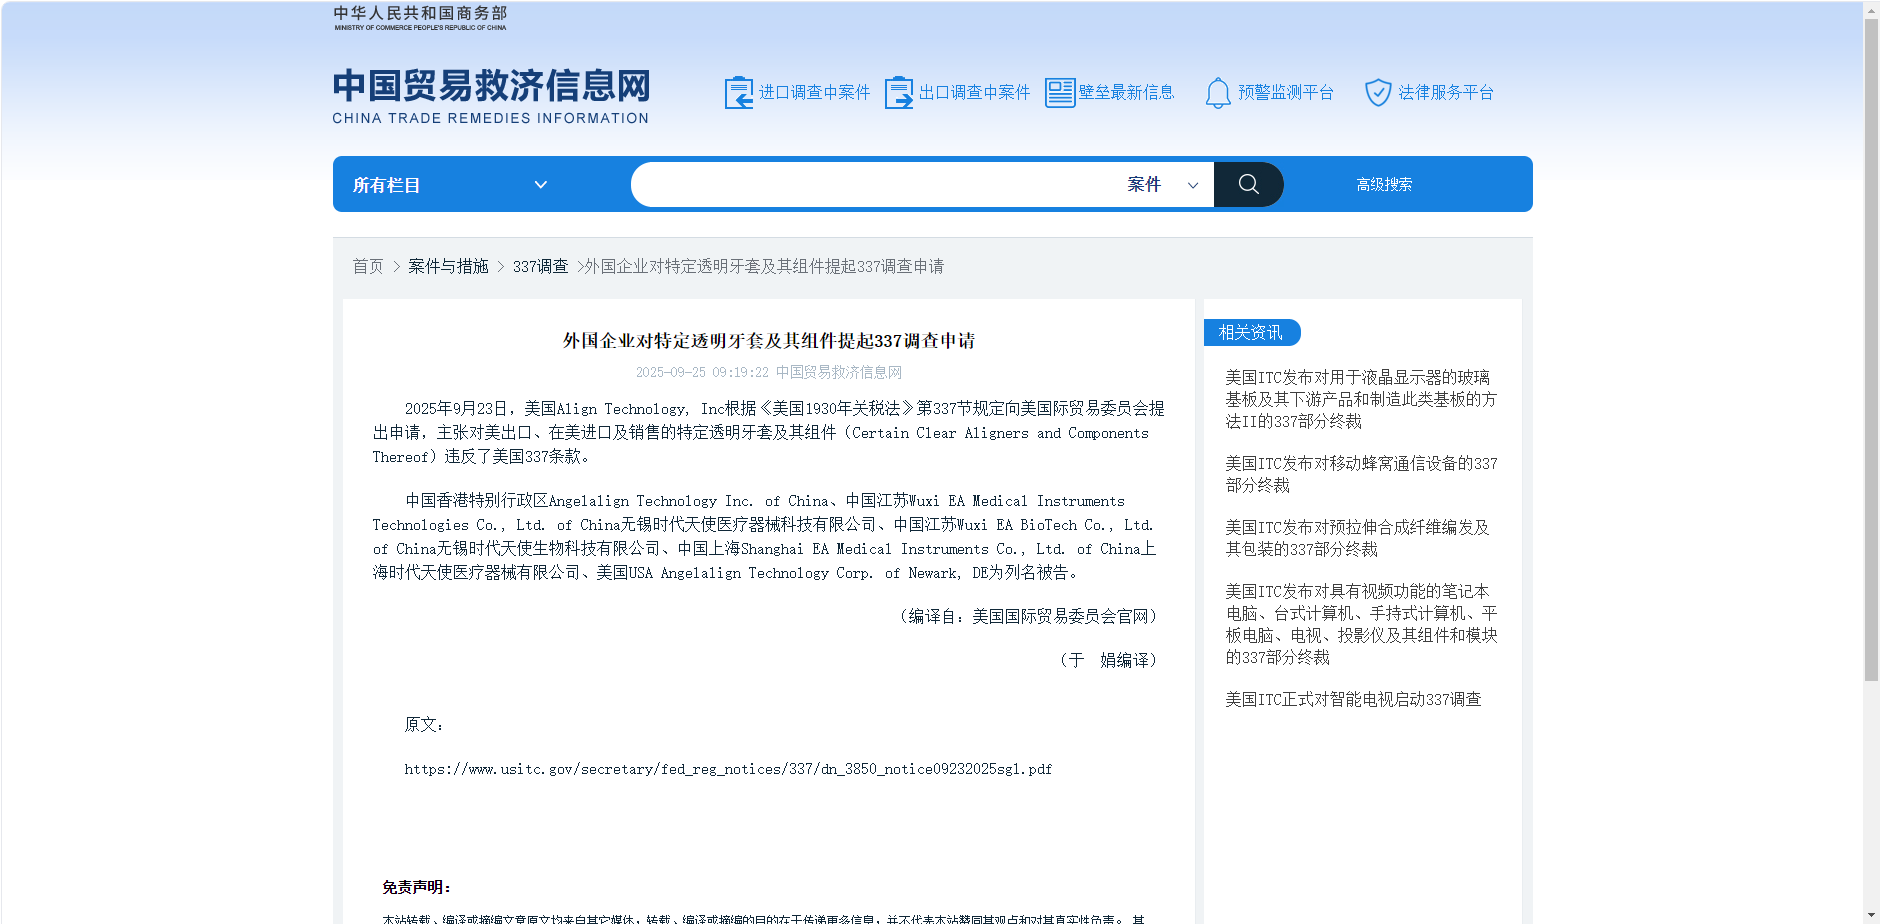Click the China Trade Remedies Information logo
The height and width of the screenshot is (924, 1880).
point(491,96)
